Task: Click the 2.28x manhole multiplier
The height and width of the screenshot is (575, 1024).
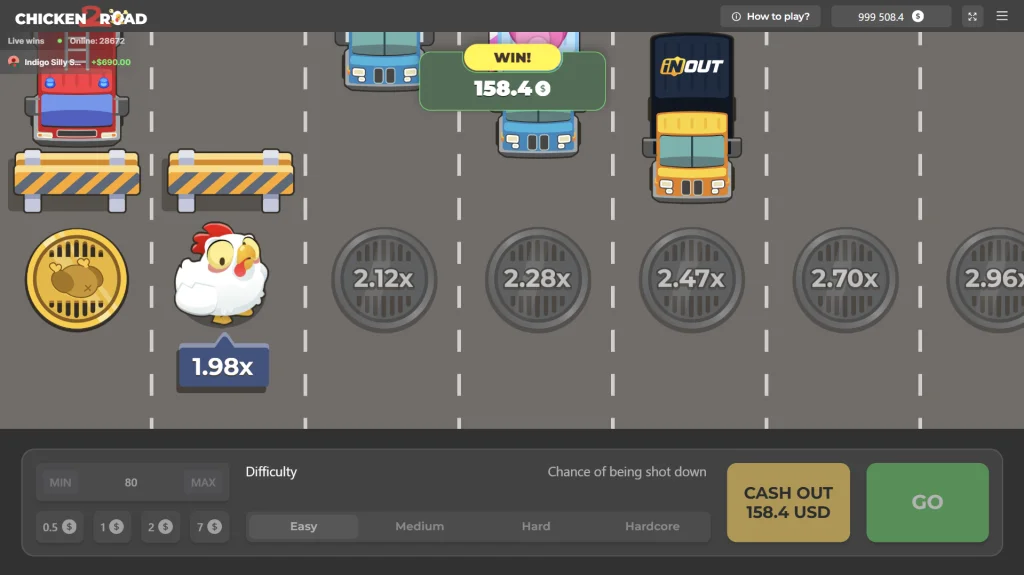Action: (x=537, y=280)
